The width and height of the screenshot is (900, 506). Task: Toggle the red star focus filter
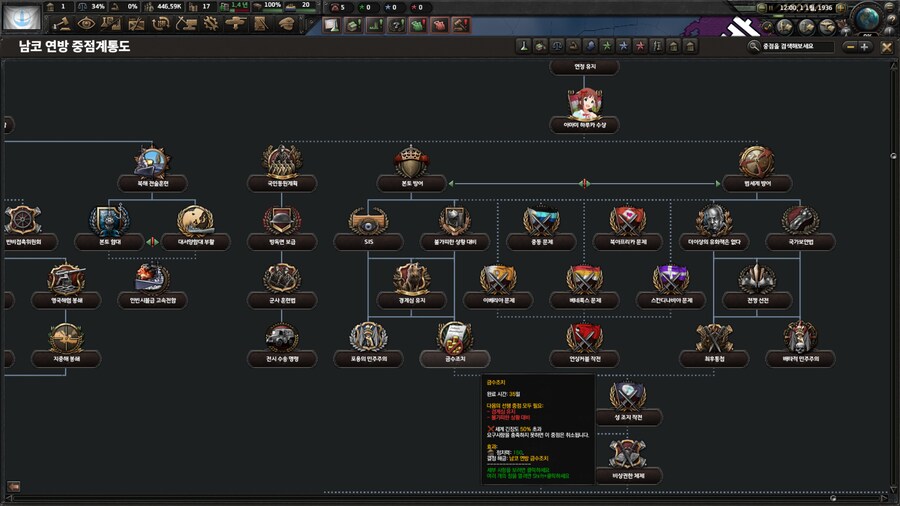point(637,46)
